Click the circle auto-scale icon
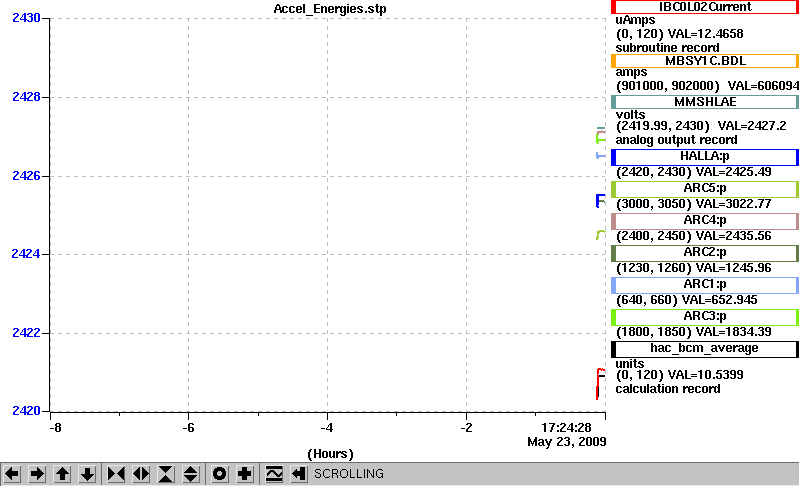This screenshot has height=486, width=799. point(220,474)
